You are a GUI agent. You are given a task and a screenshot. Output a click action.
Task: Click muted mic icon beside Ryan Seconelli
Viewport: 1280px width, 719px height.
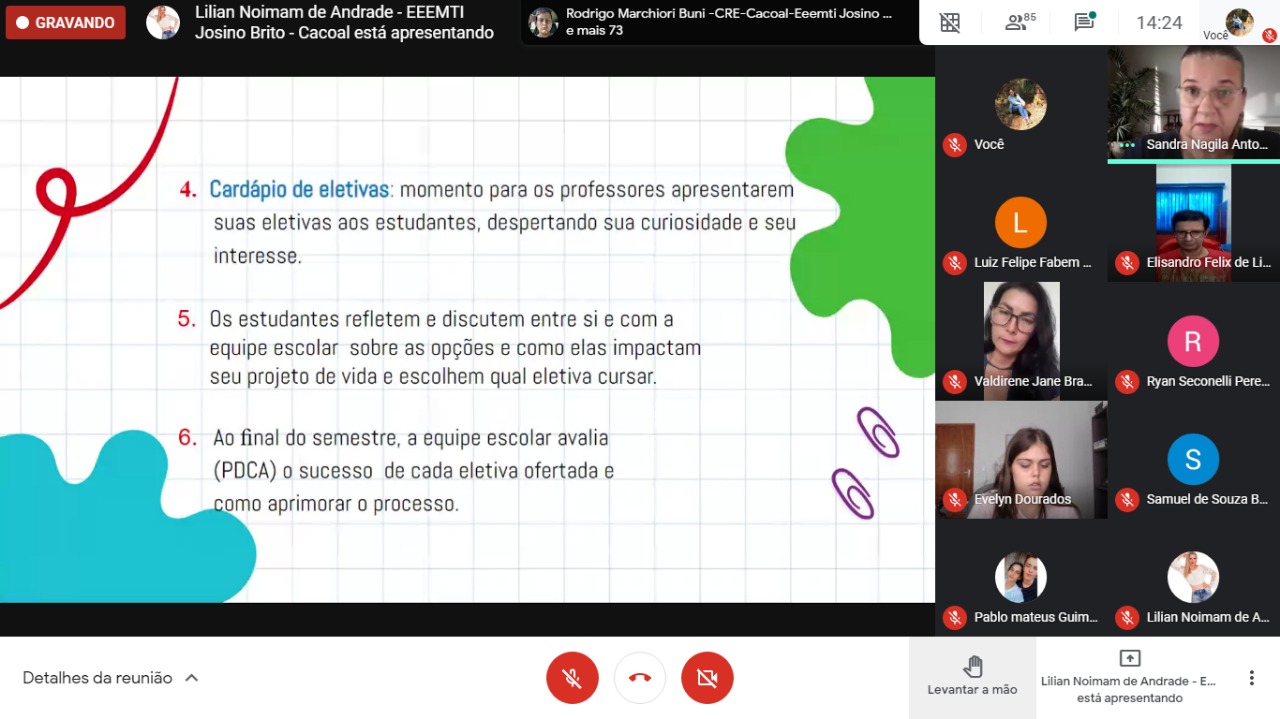pyautogui.click(x=1127, y=382)
